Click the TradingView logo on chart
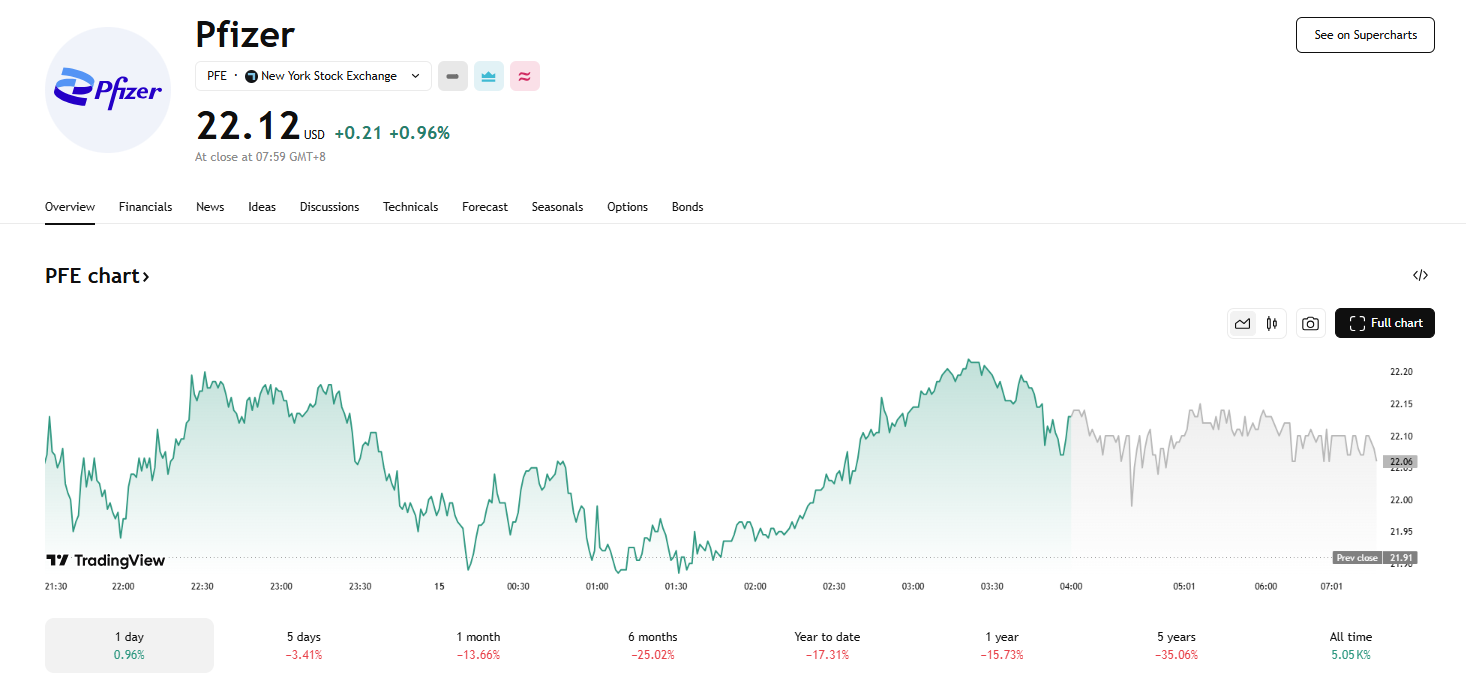Image resolution: width=1466 pixels, height=683 pixels. point(105,560)
